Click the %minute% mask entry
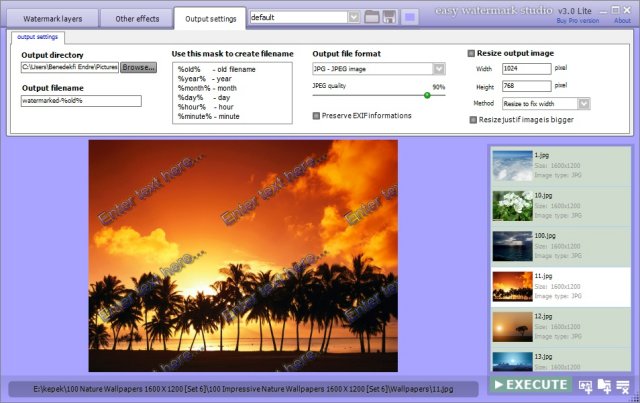Screen dimensions: 640x403 (x=209, y=116)
